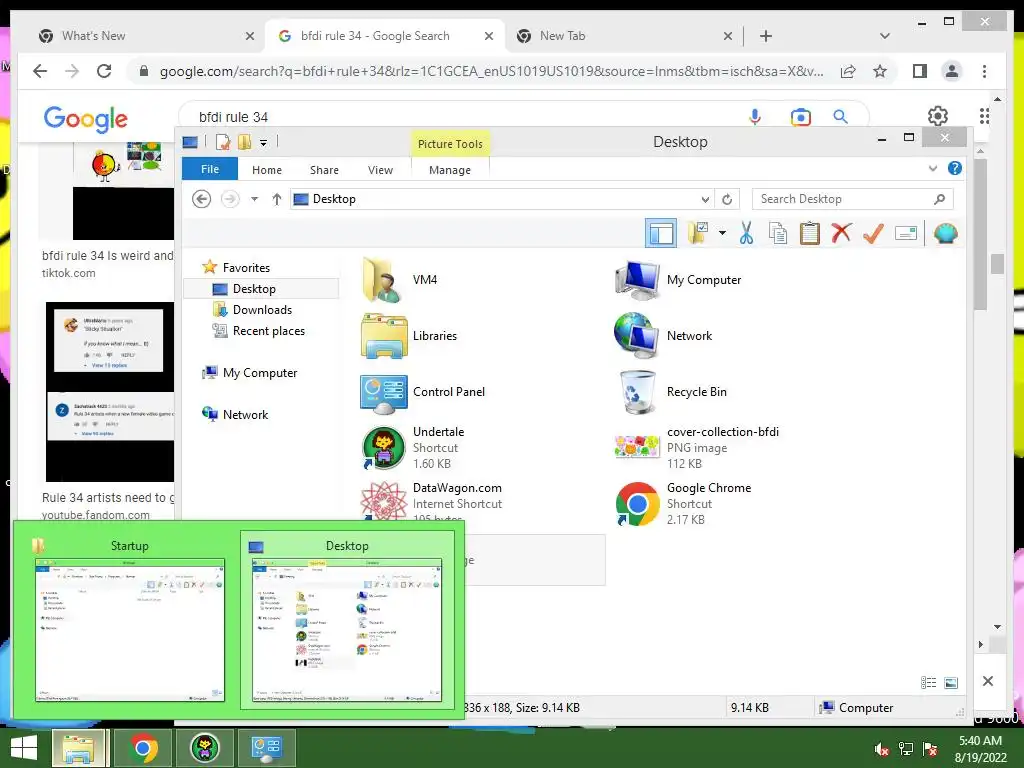
Task: Click the Google voice search microphone
Action: pos(755,117)
